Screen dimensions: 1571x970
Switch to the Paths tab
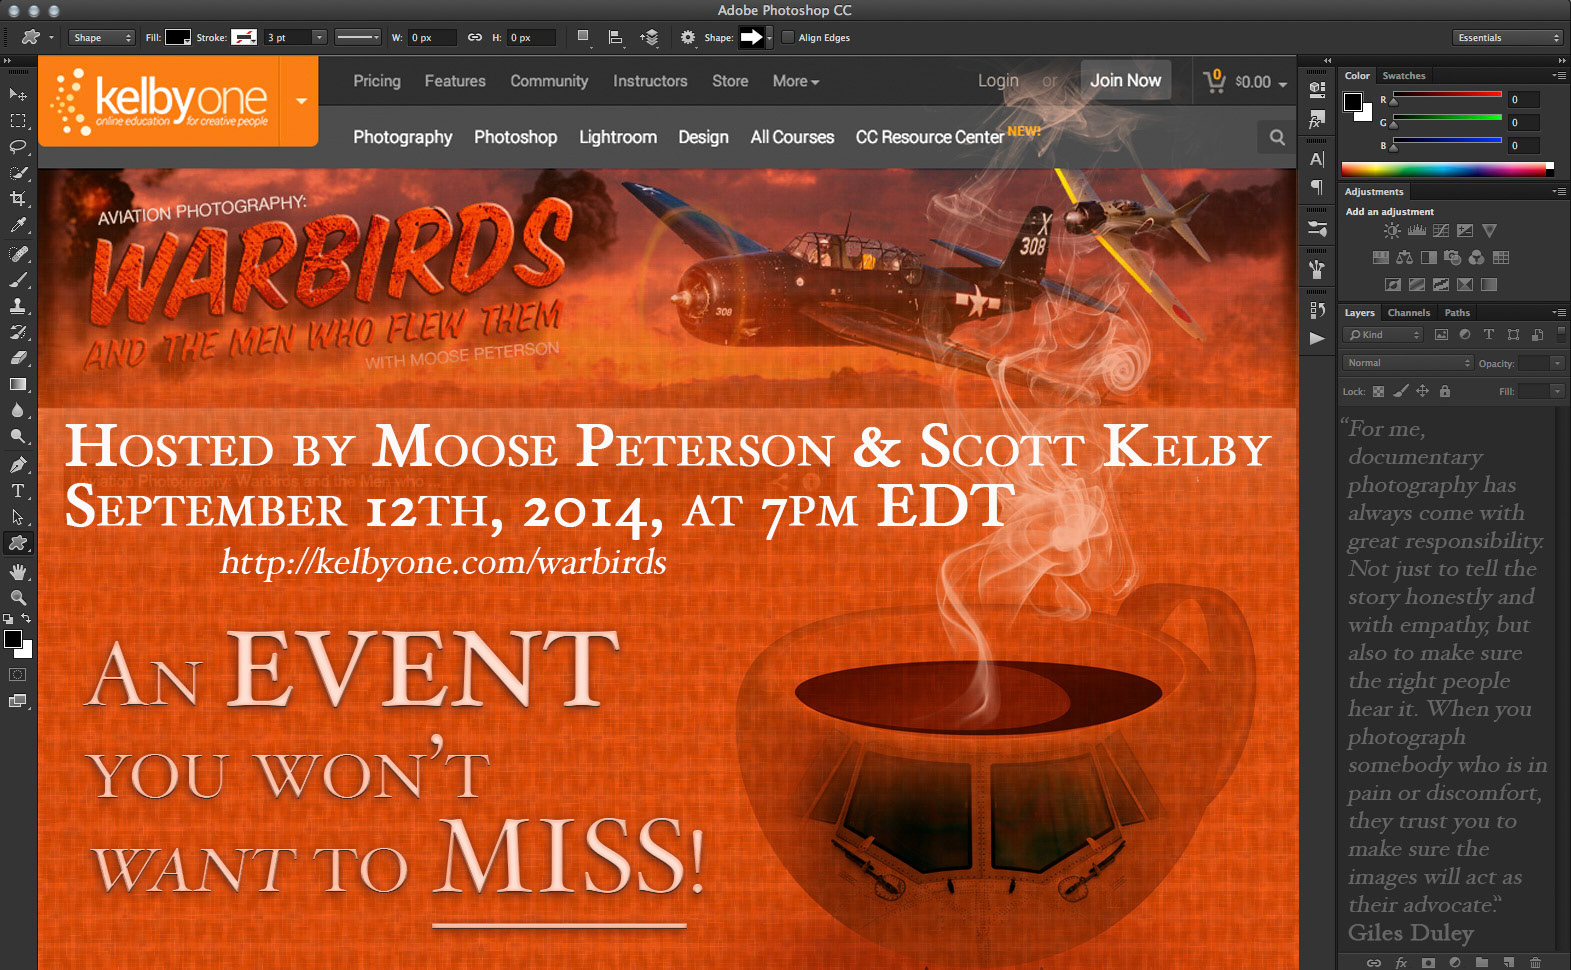coord(1457,313)
